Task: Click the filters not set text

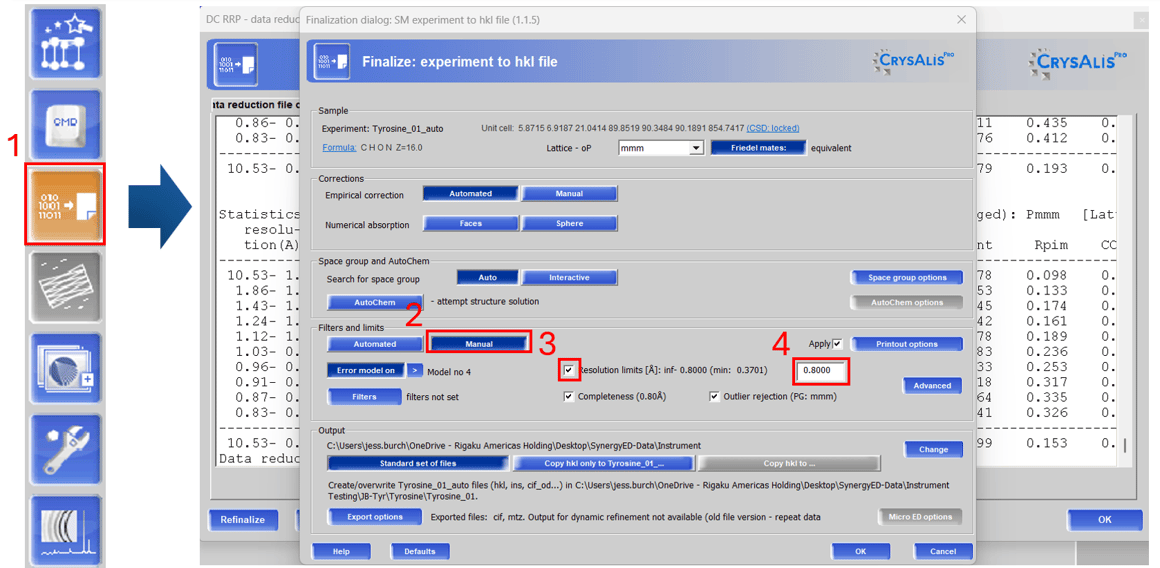Action: 433,397
